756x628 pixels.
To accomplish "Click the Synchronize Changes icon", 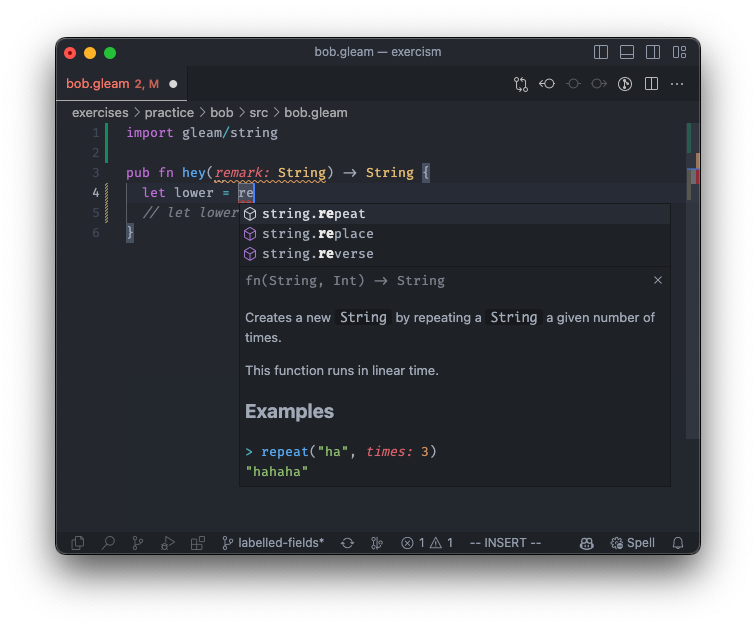I will click(x=348, y=543).
